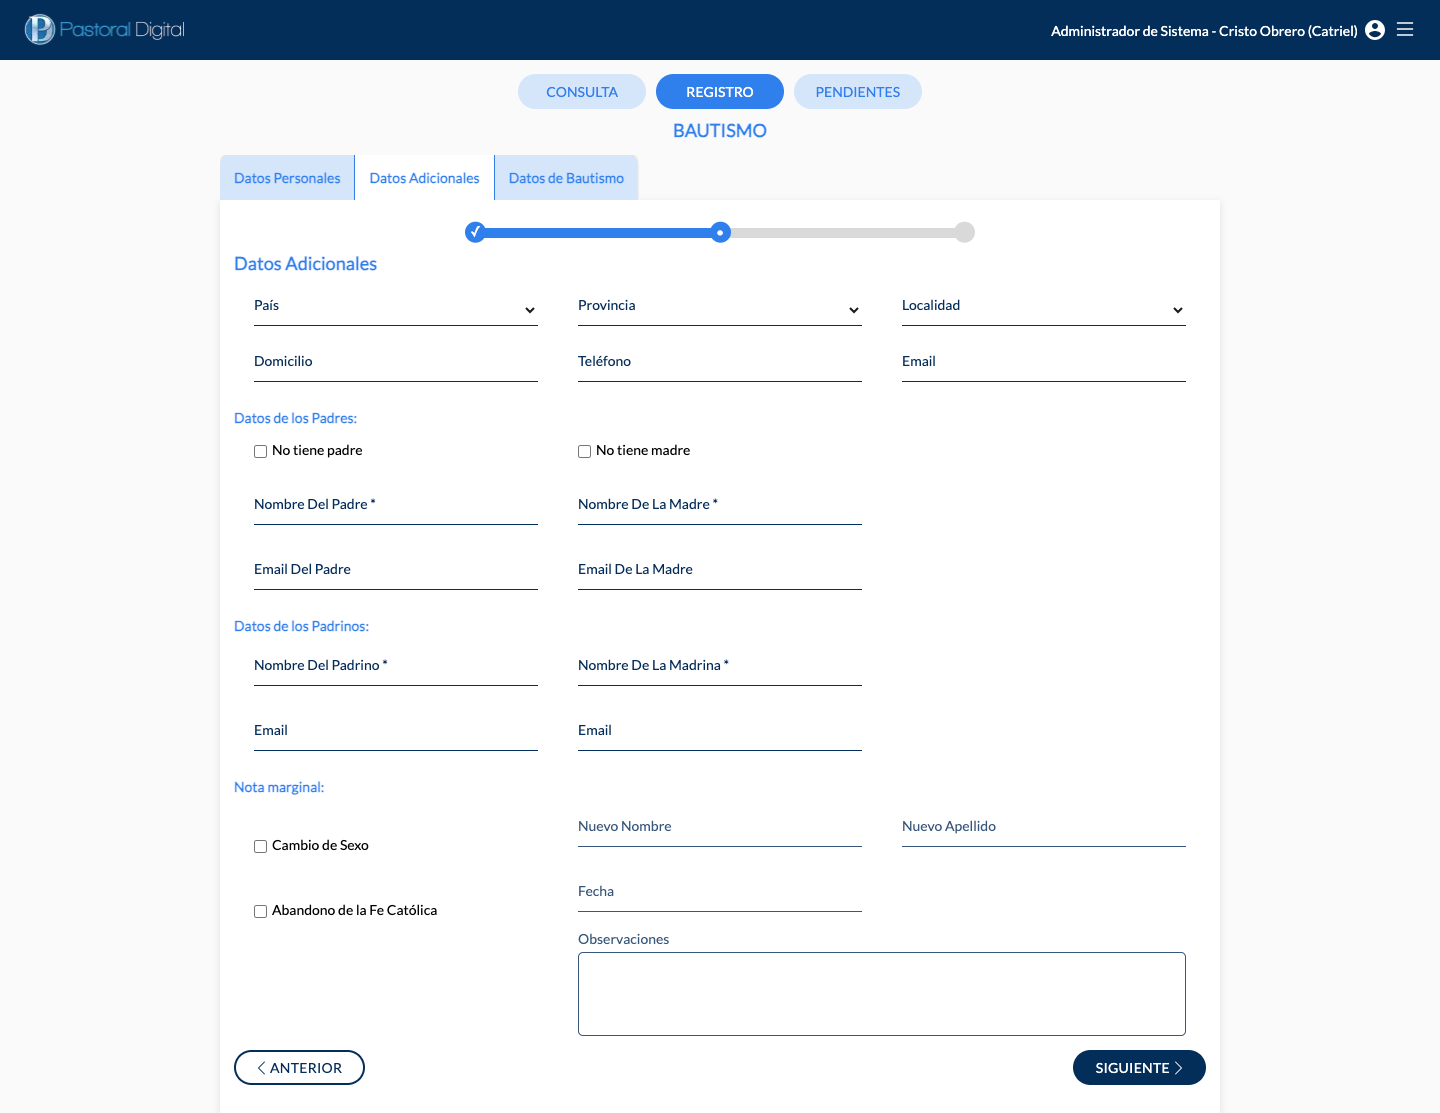Click the Pastoral Digital logo
The image size is (1440, 1113).
point(105,30)
